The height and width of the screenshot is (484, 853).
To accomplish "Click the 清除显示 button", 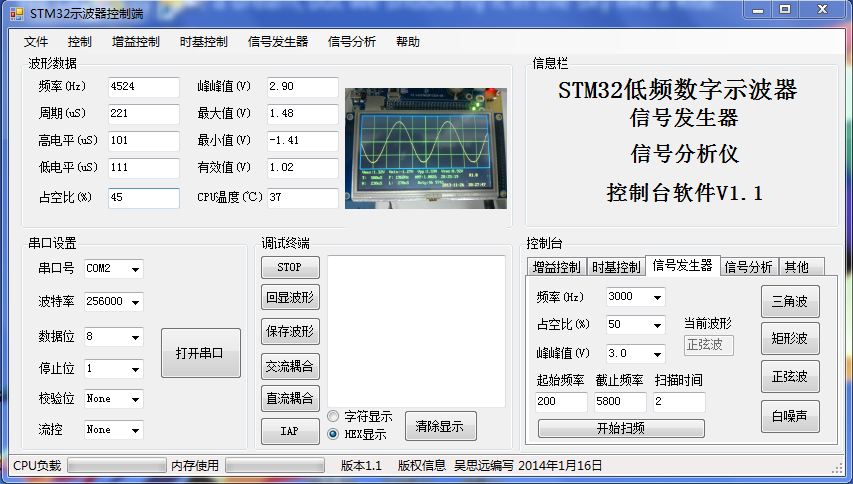I will click(x=441, y=426).
